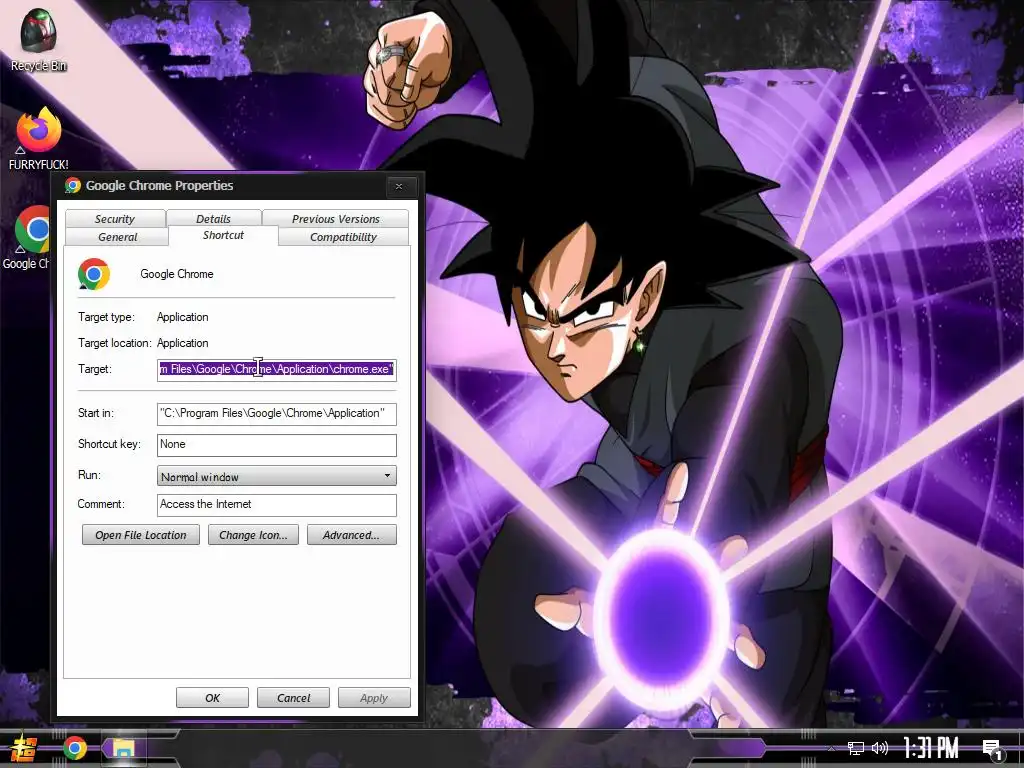This screenshot has height=768, width=1024.
Task: Show hidden tray icons chevron
Action: coord(831,748)
